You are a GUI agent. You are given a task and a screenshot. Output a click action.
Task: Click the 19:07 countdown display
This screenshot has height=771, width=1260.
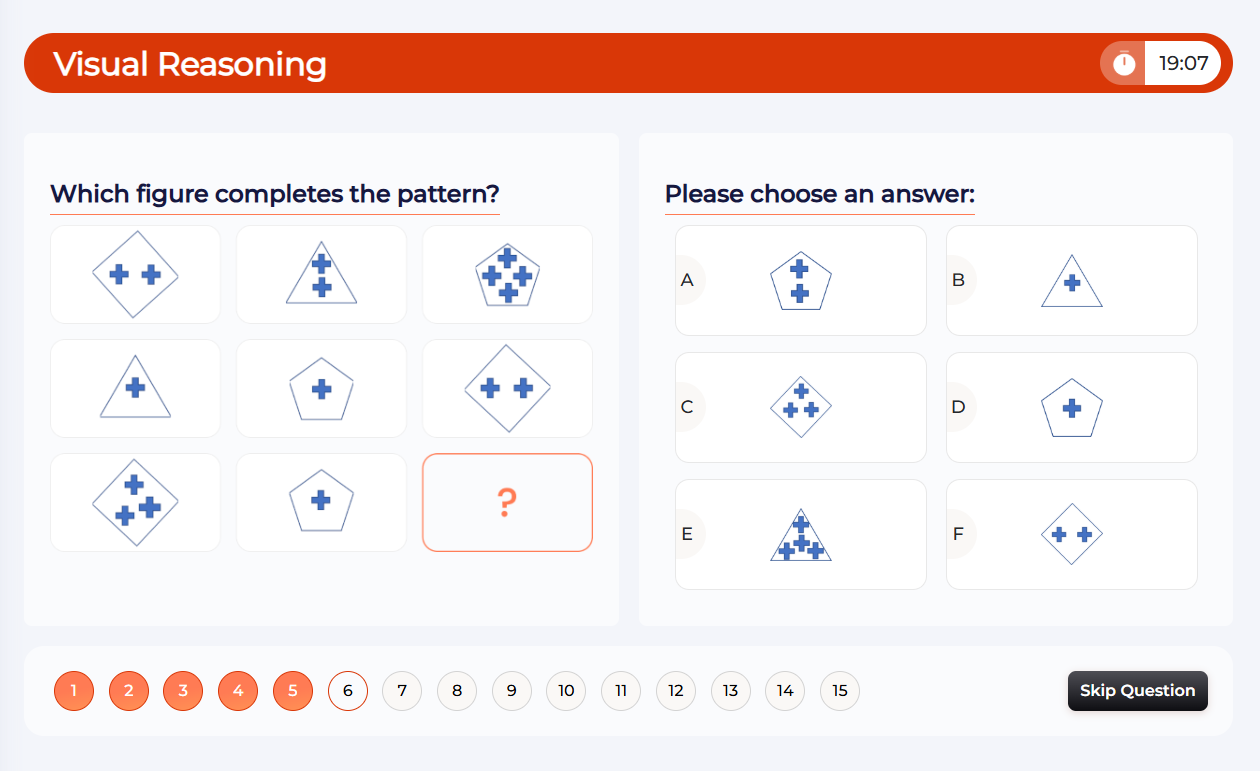coord(1183,64)
